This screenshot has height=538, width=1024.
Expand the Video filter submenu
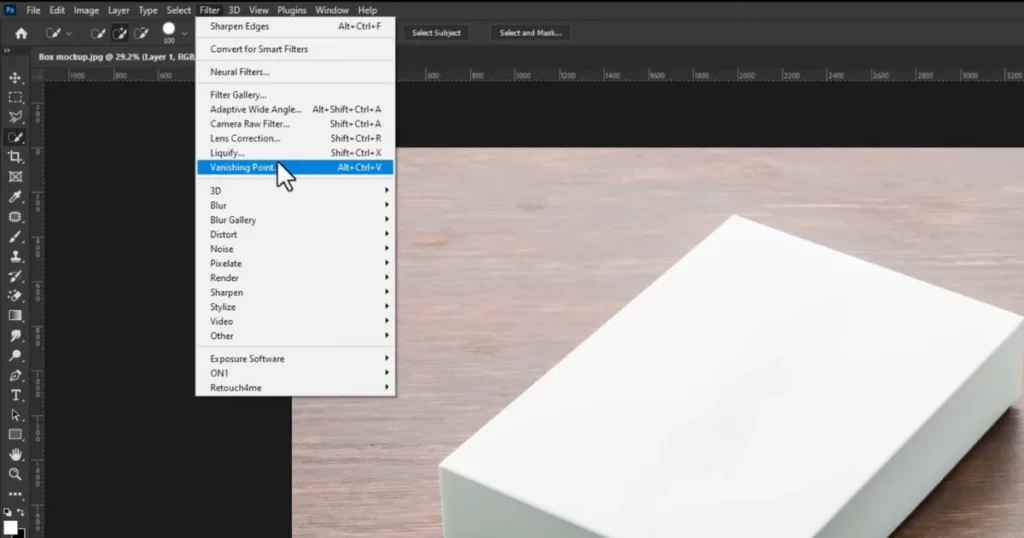coord(295,321)
